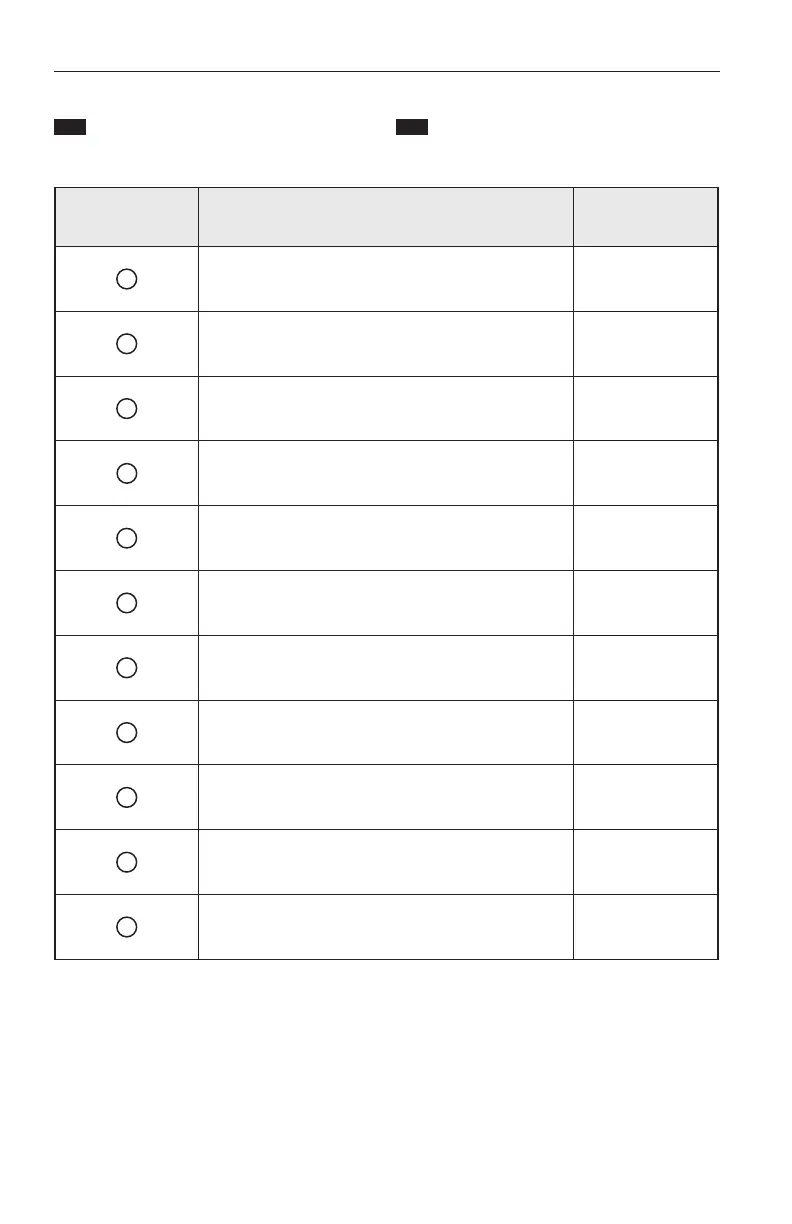792x1224 pixels.
Task: Choose the circle in the fourth row
Action: click(126, 473)
